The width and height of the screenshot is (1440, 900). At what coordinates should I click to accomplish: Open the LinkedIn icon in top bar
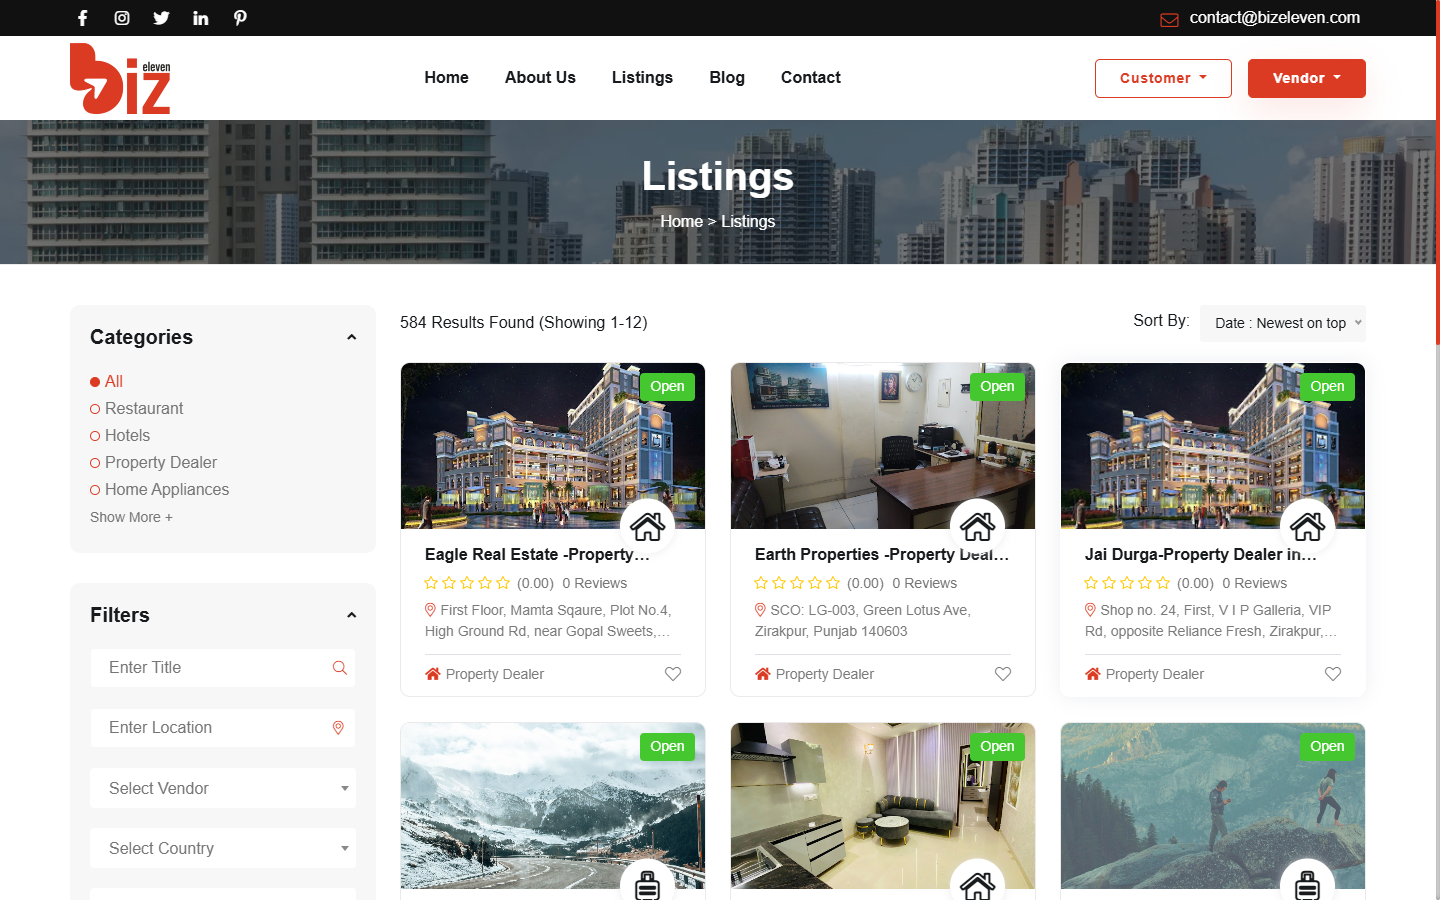click(x=201, y=18)
